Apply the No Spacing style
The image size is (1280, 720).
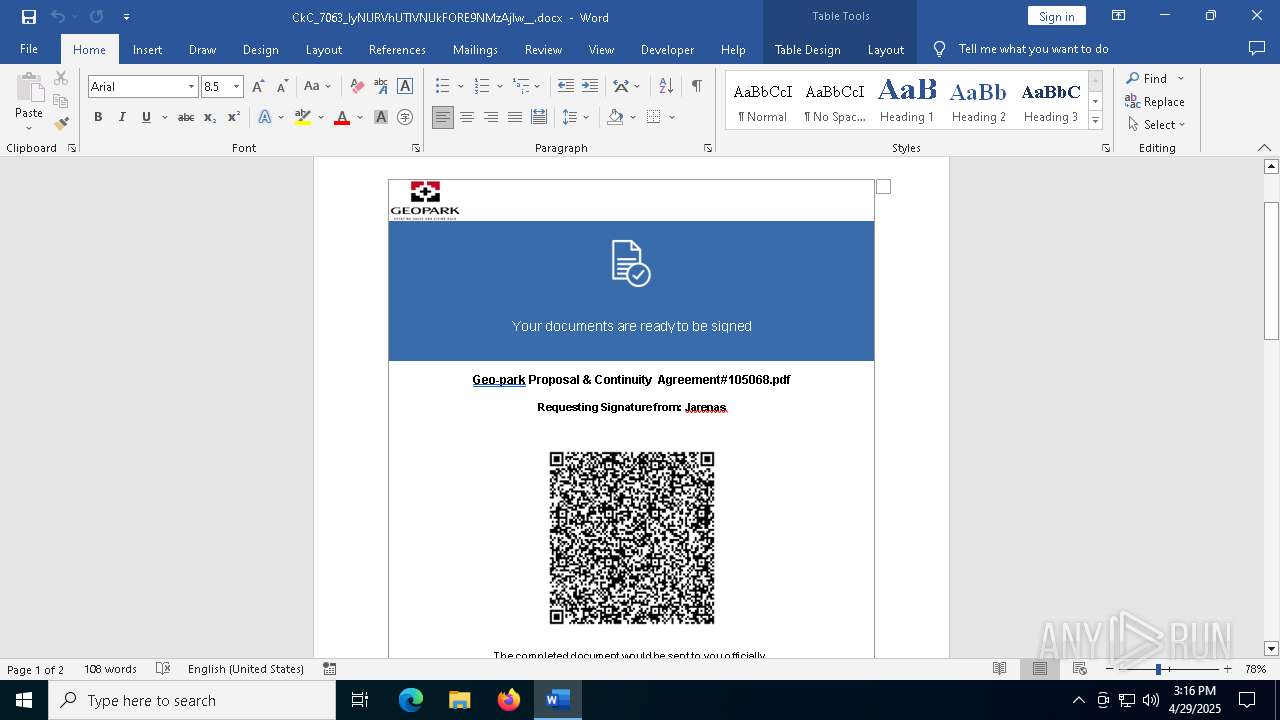pyautogui.click(x=835, y=100)
